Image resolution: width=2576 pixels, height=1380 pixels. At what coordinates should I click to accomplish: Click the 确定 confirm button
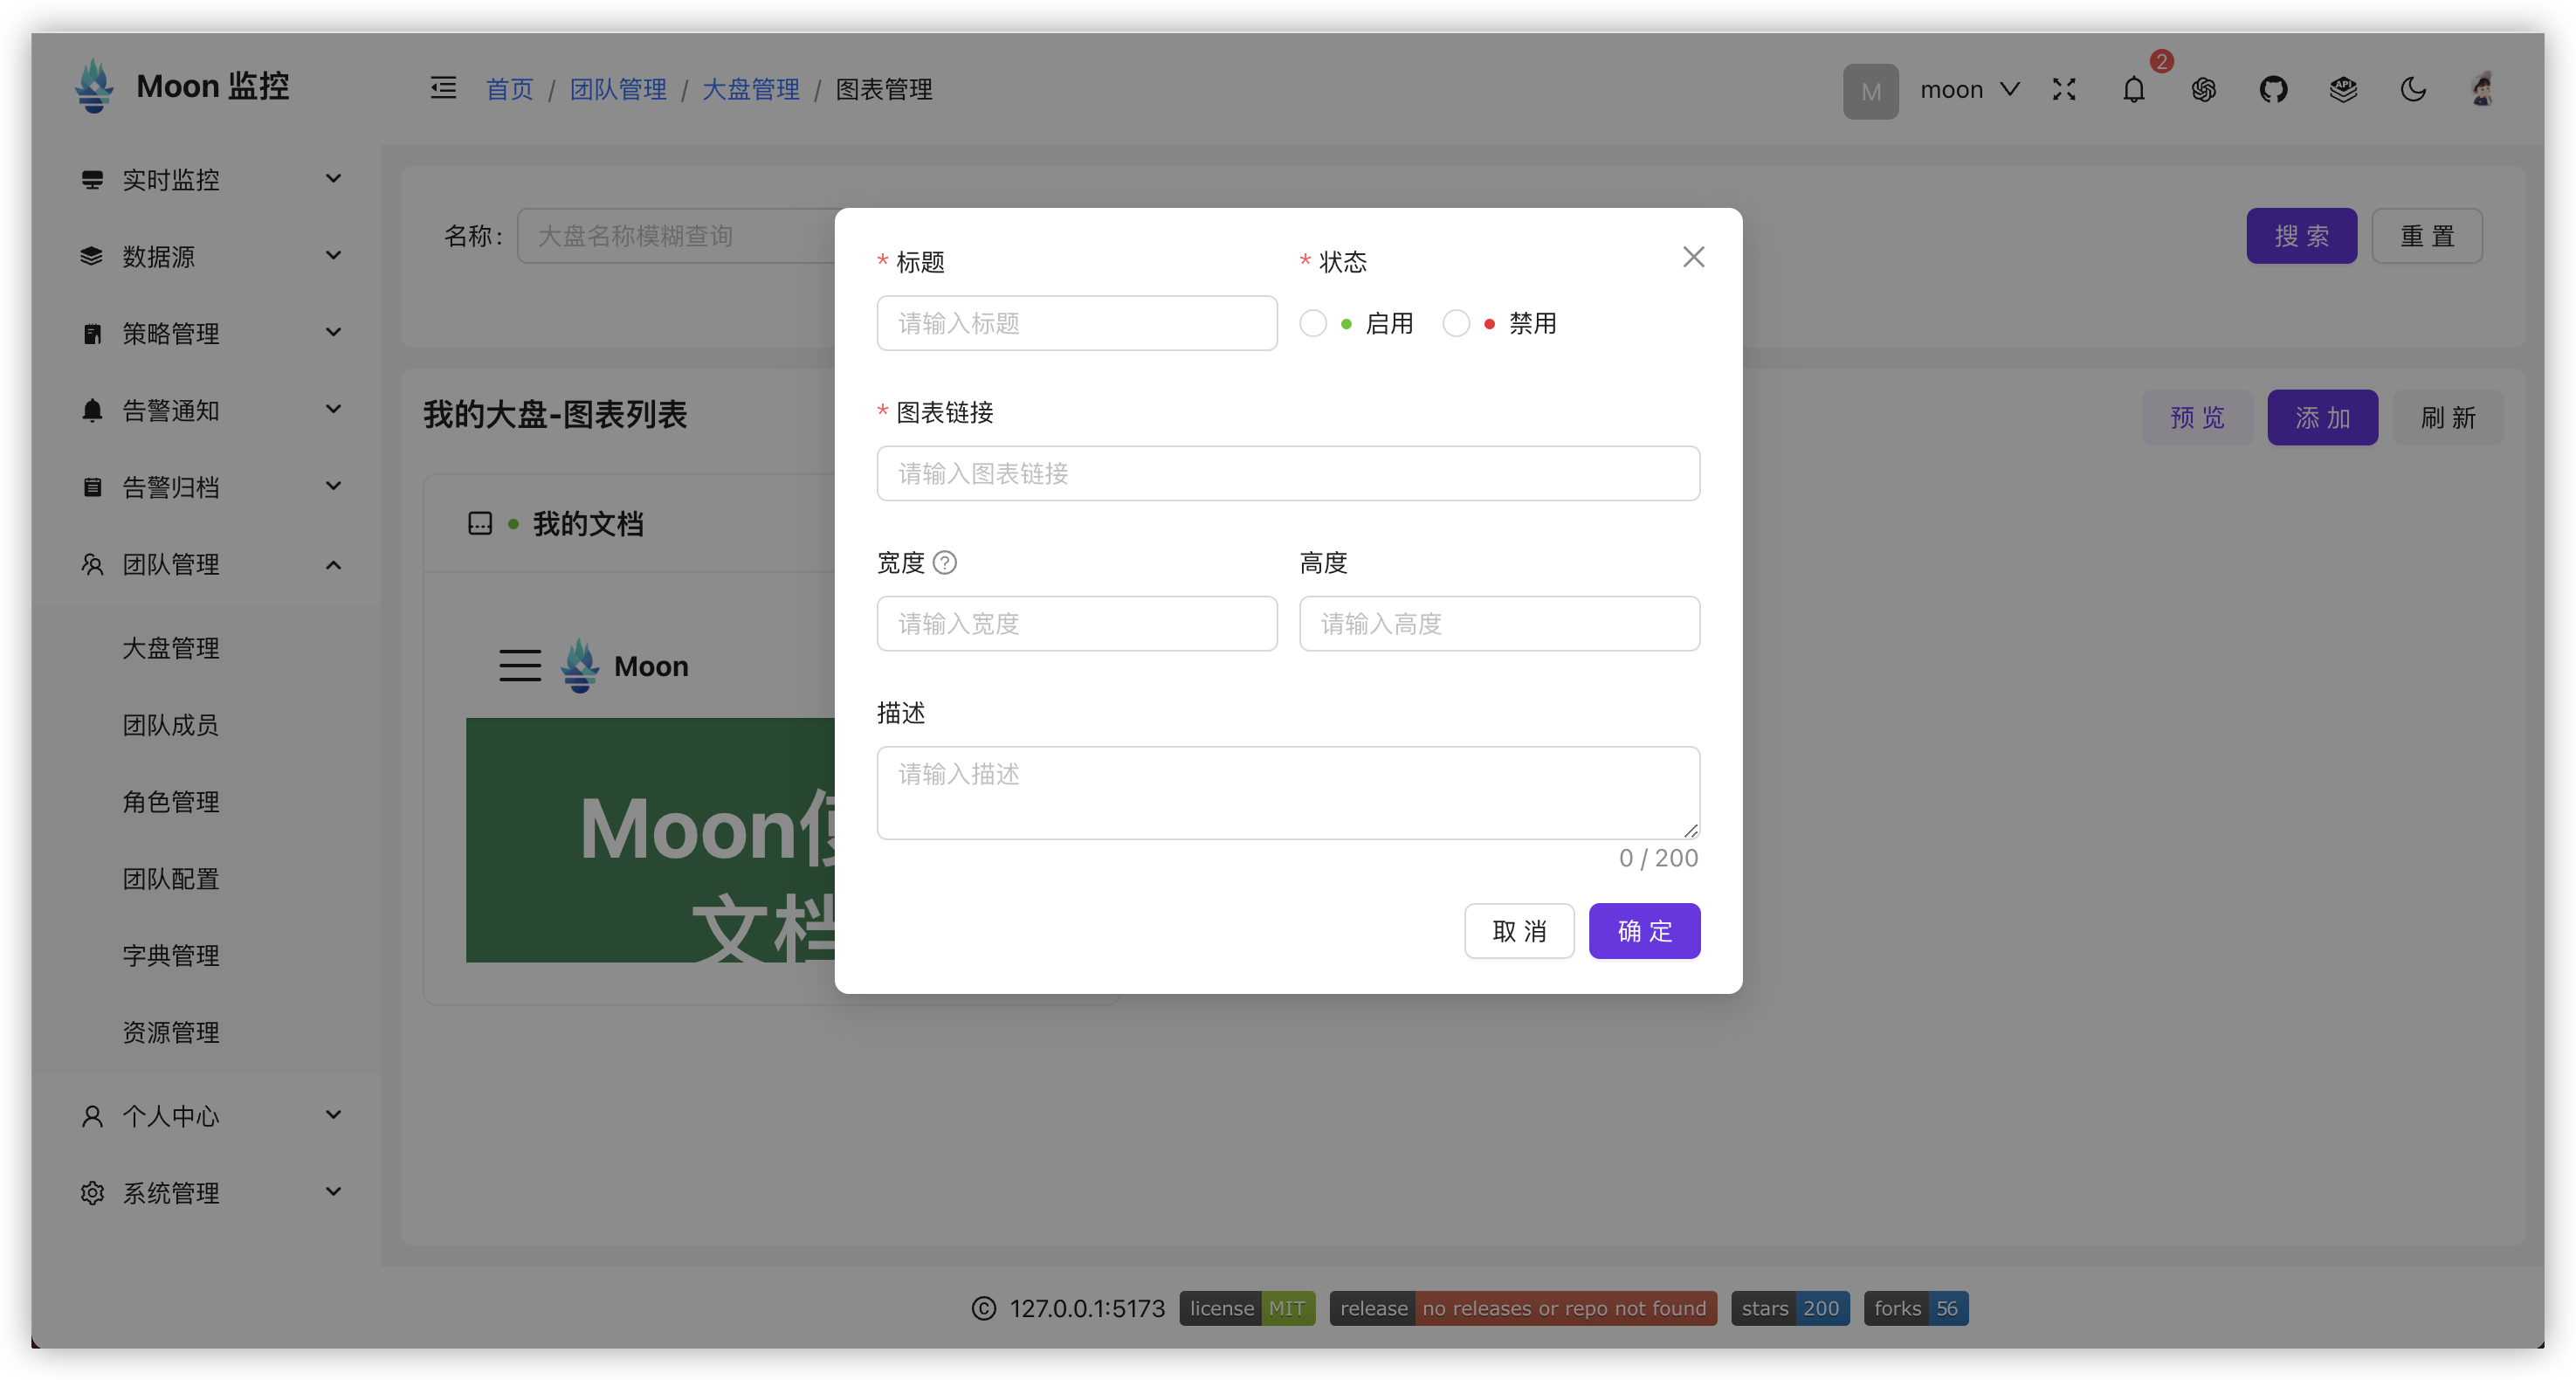tap(1645, 932)
